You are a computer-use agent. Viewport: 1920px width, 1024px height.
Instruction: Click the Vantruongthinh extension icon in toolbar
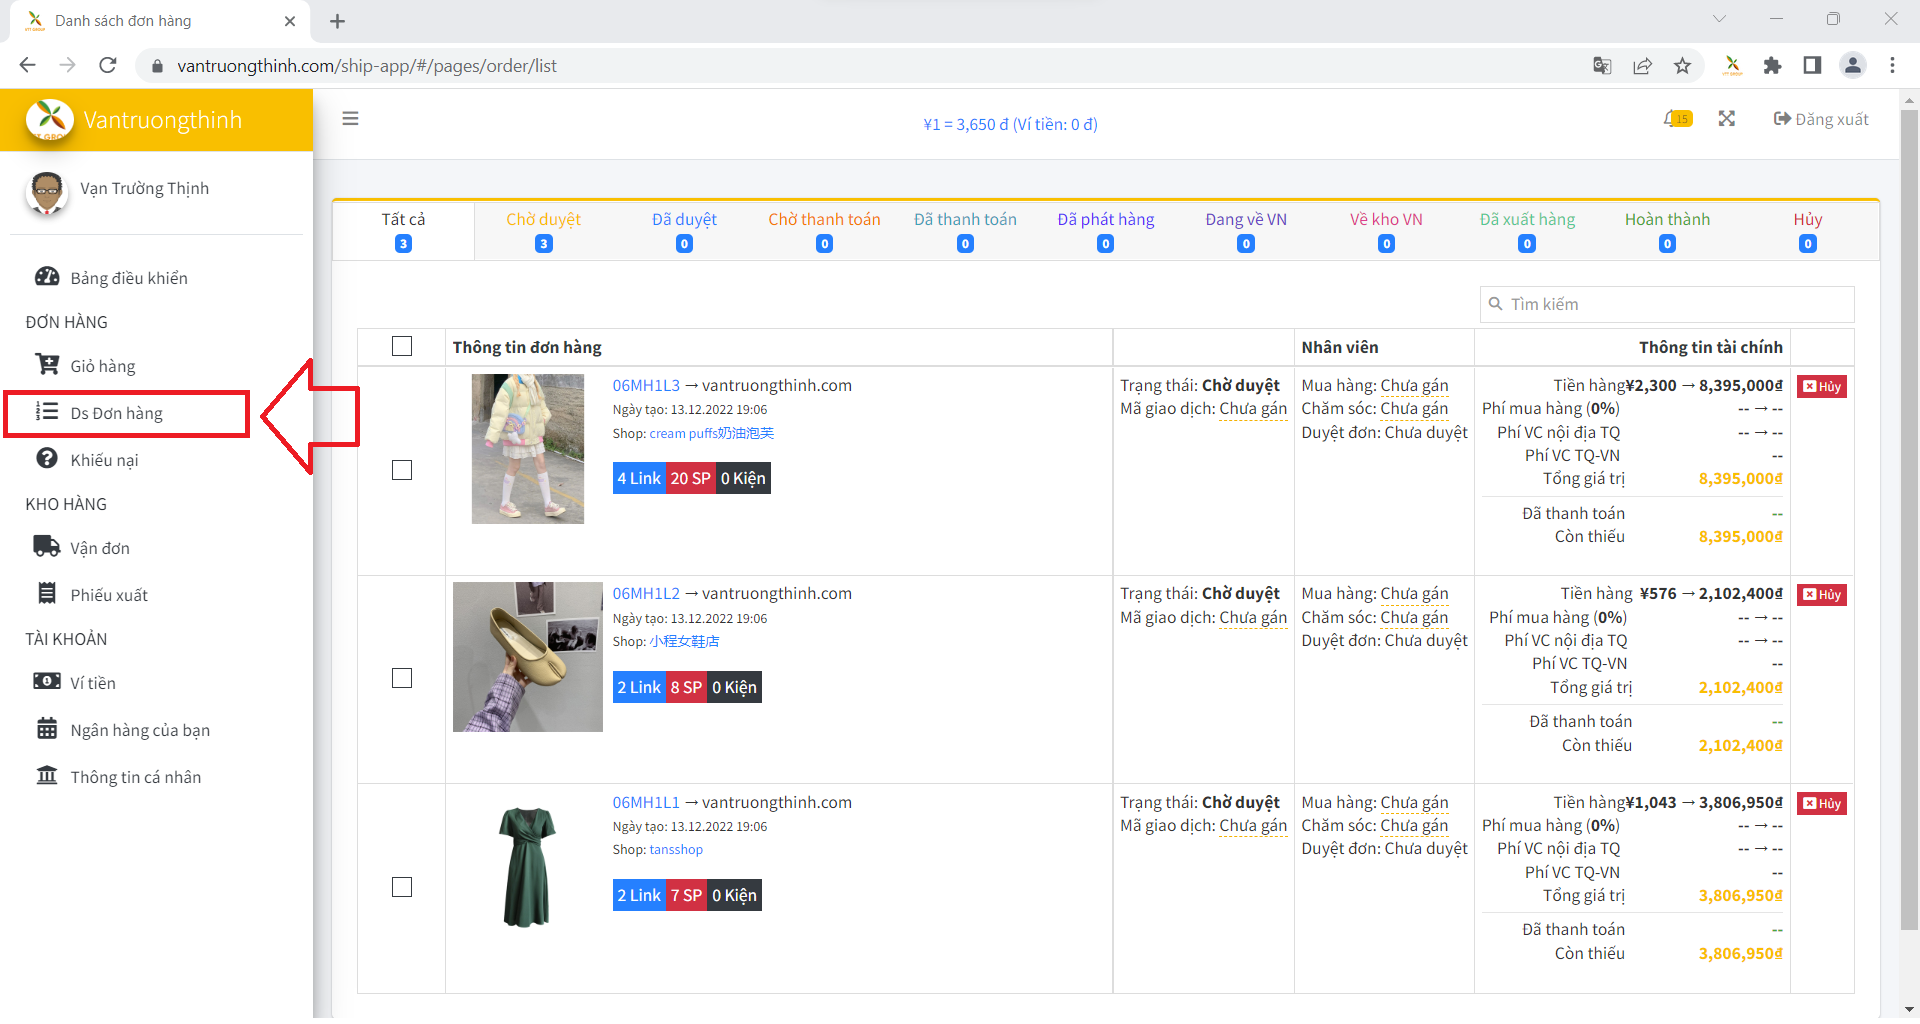coord(1732,66)
